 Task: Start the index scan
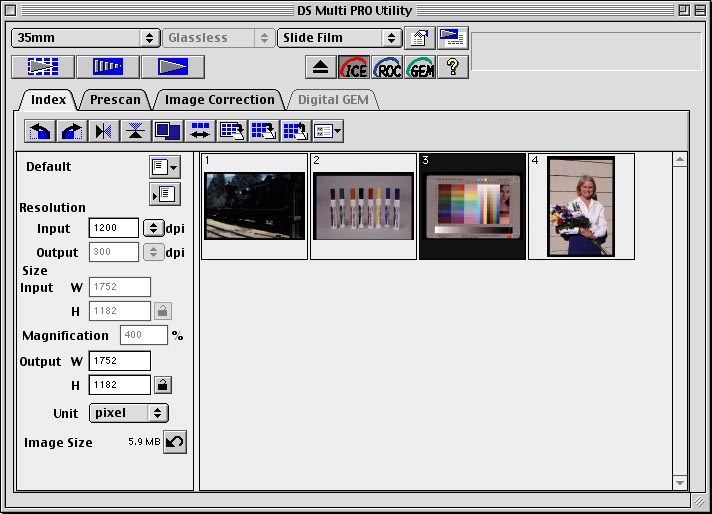pyautogui.click(x=43, y=67)
